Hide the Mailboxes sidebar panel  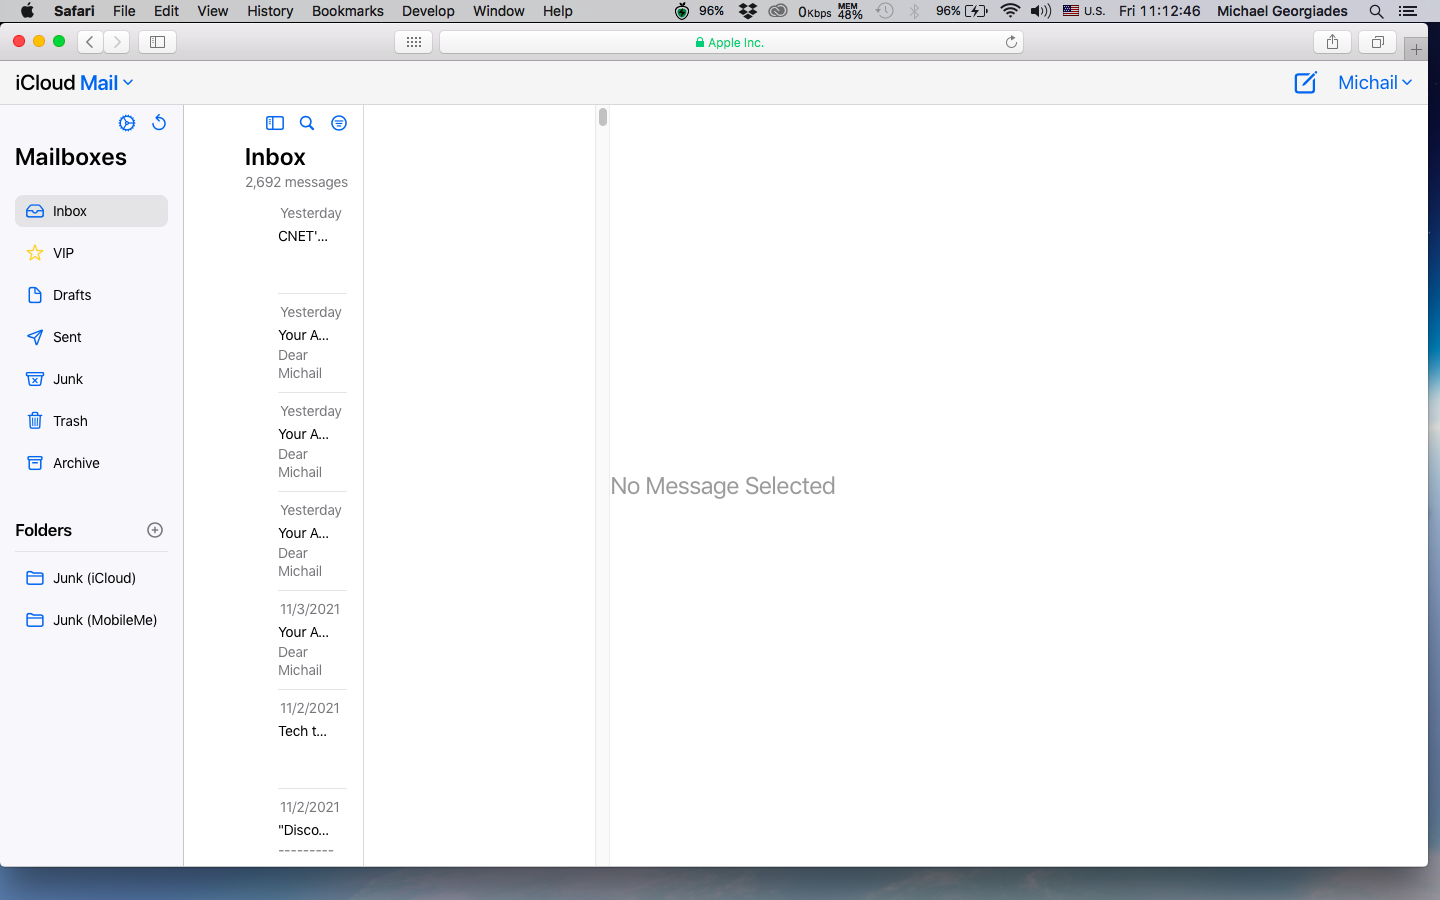[x=275, y=123]
